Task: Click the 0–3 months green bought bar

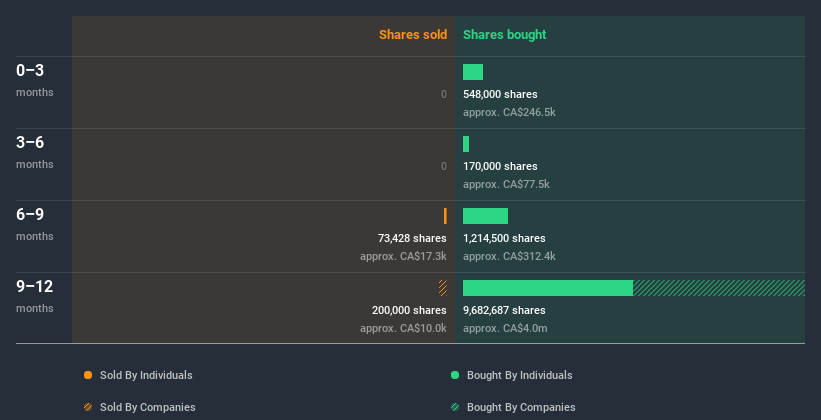Action: click(x=473, y=72)
